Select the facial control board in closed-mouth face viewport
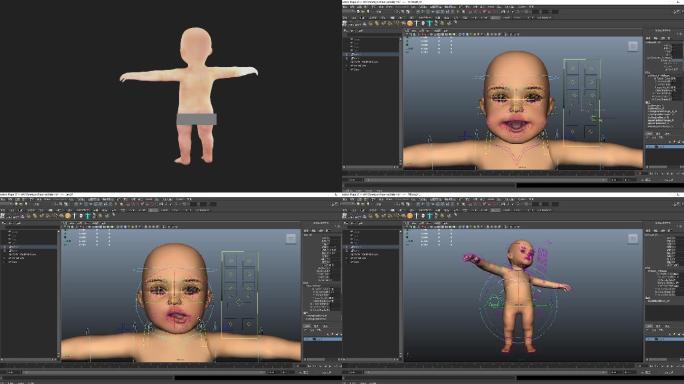Viewport: 684px width, 384px height. point(239,295)
